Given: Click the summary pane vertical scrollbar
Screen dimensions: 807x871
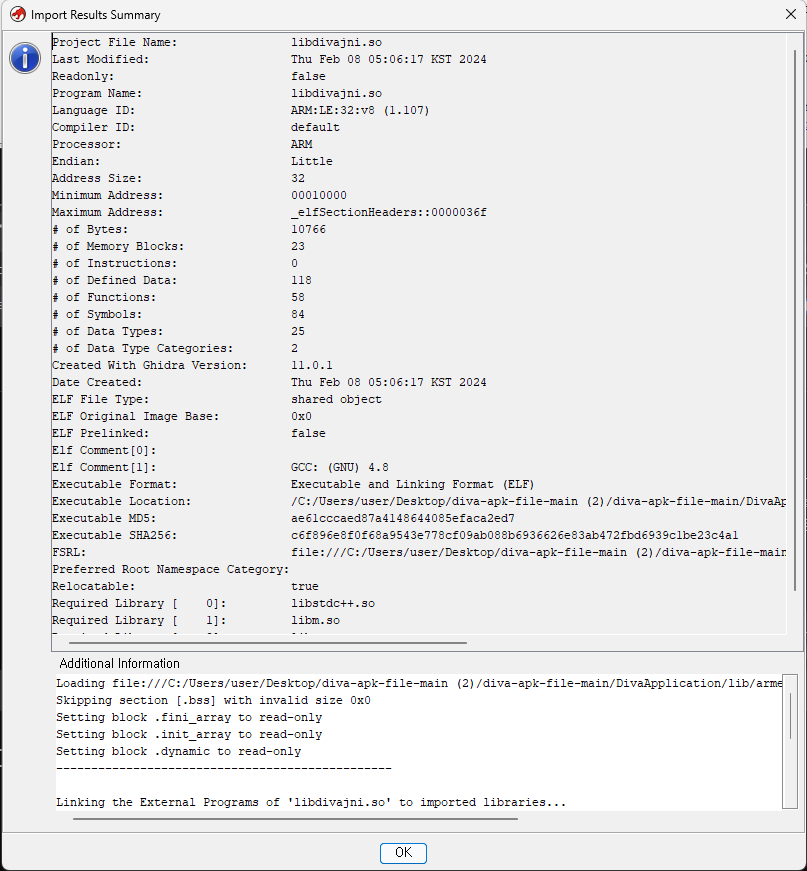Looking at the screenshot, I should click(x=794, y=320).
